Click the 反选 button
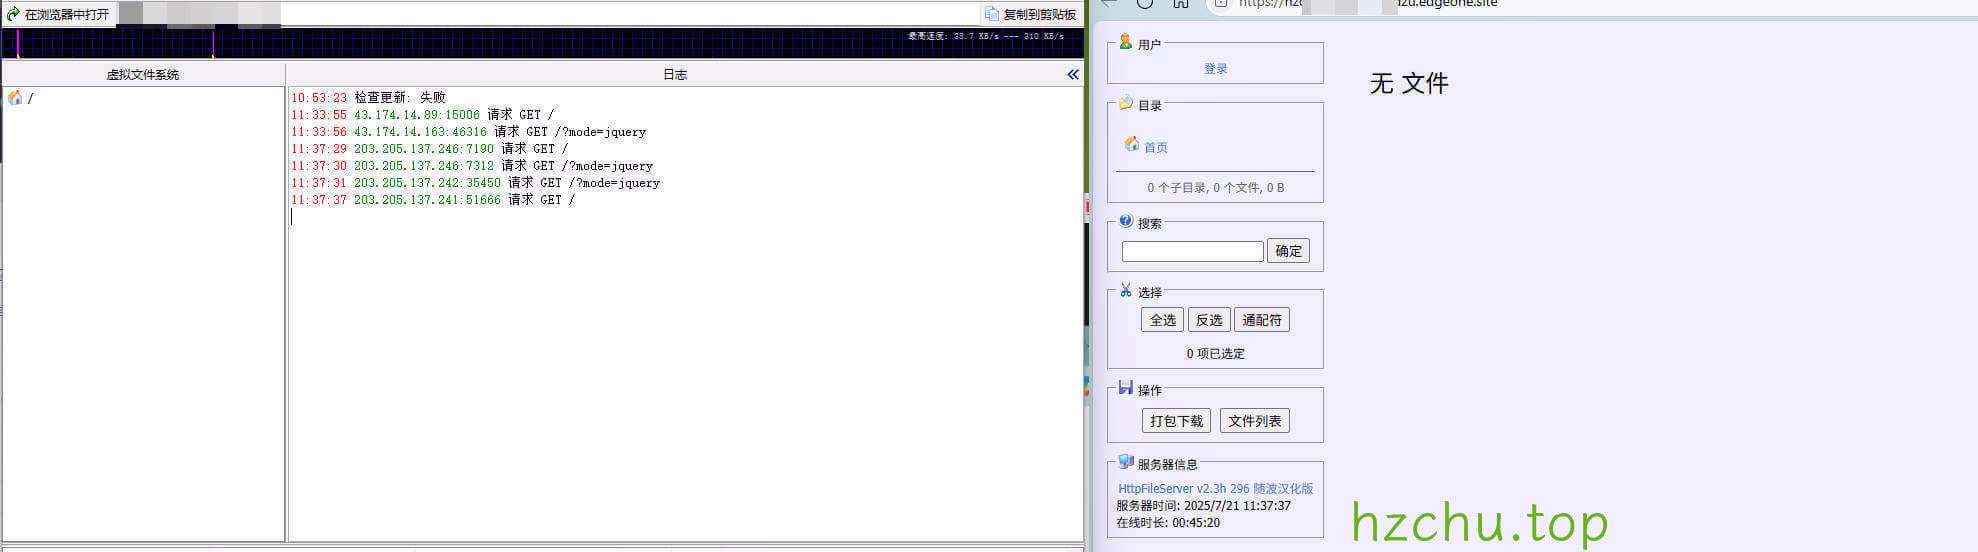The height and width of the screenshot is (552, 1978). (1209, 320)
